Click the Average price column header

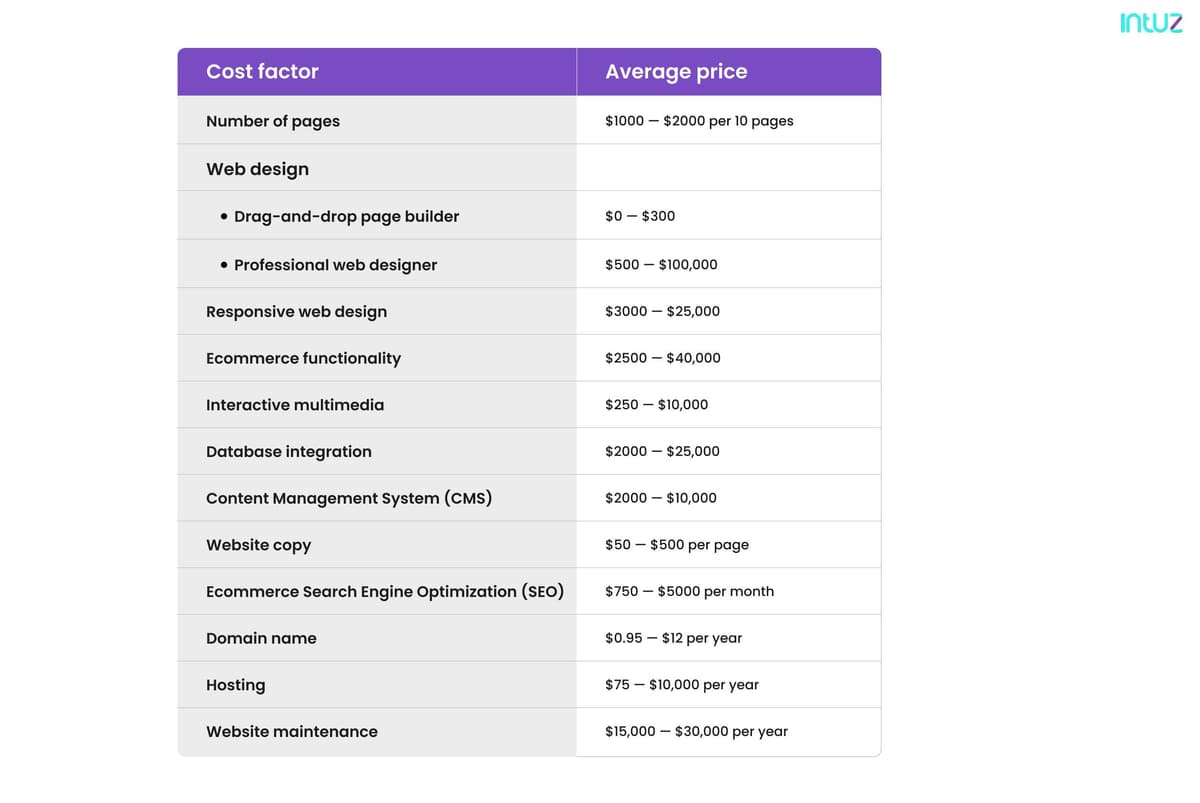point(676,72)
